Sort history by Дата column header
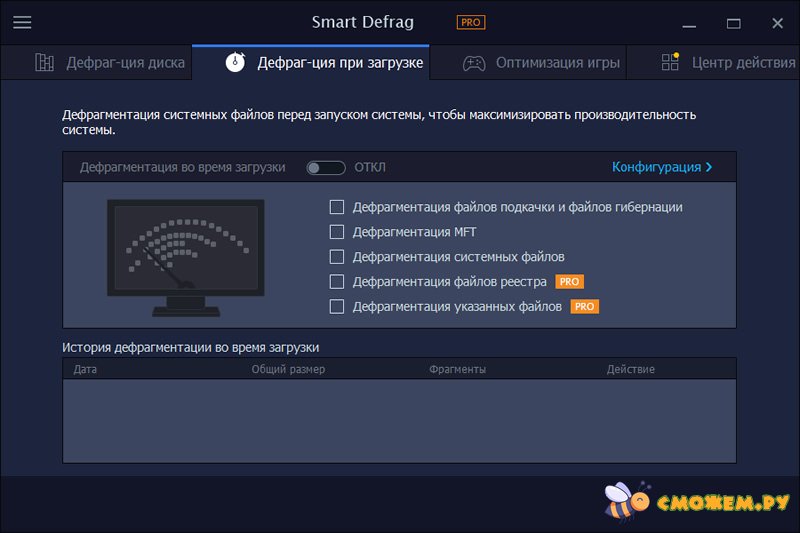Screen dimensions: 800x533 click(86, 369)
